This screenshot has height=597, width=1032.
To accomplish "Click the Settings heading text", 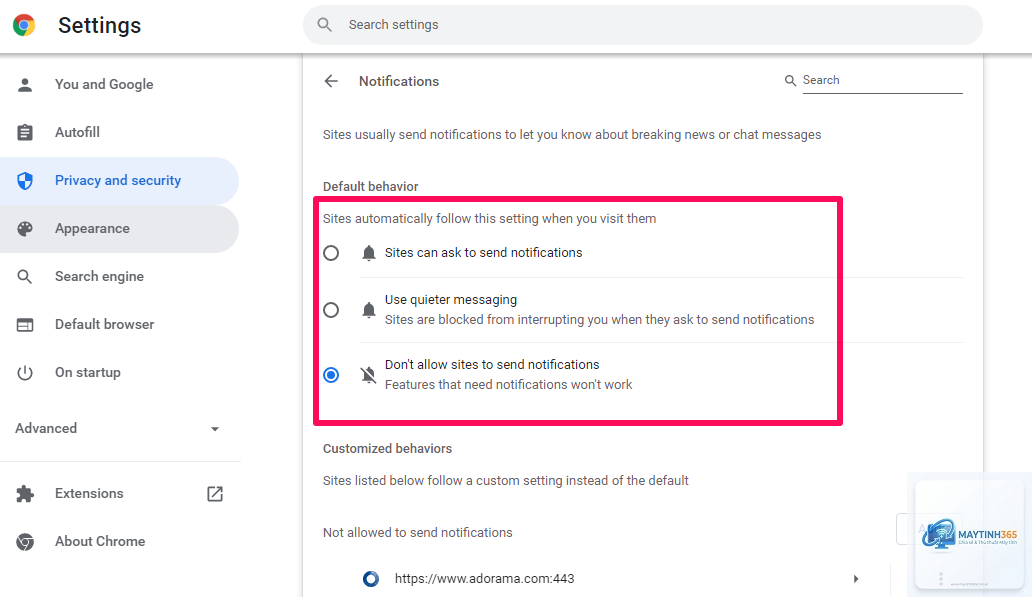I will coord(99,25).
